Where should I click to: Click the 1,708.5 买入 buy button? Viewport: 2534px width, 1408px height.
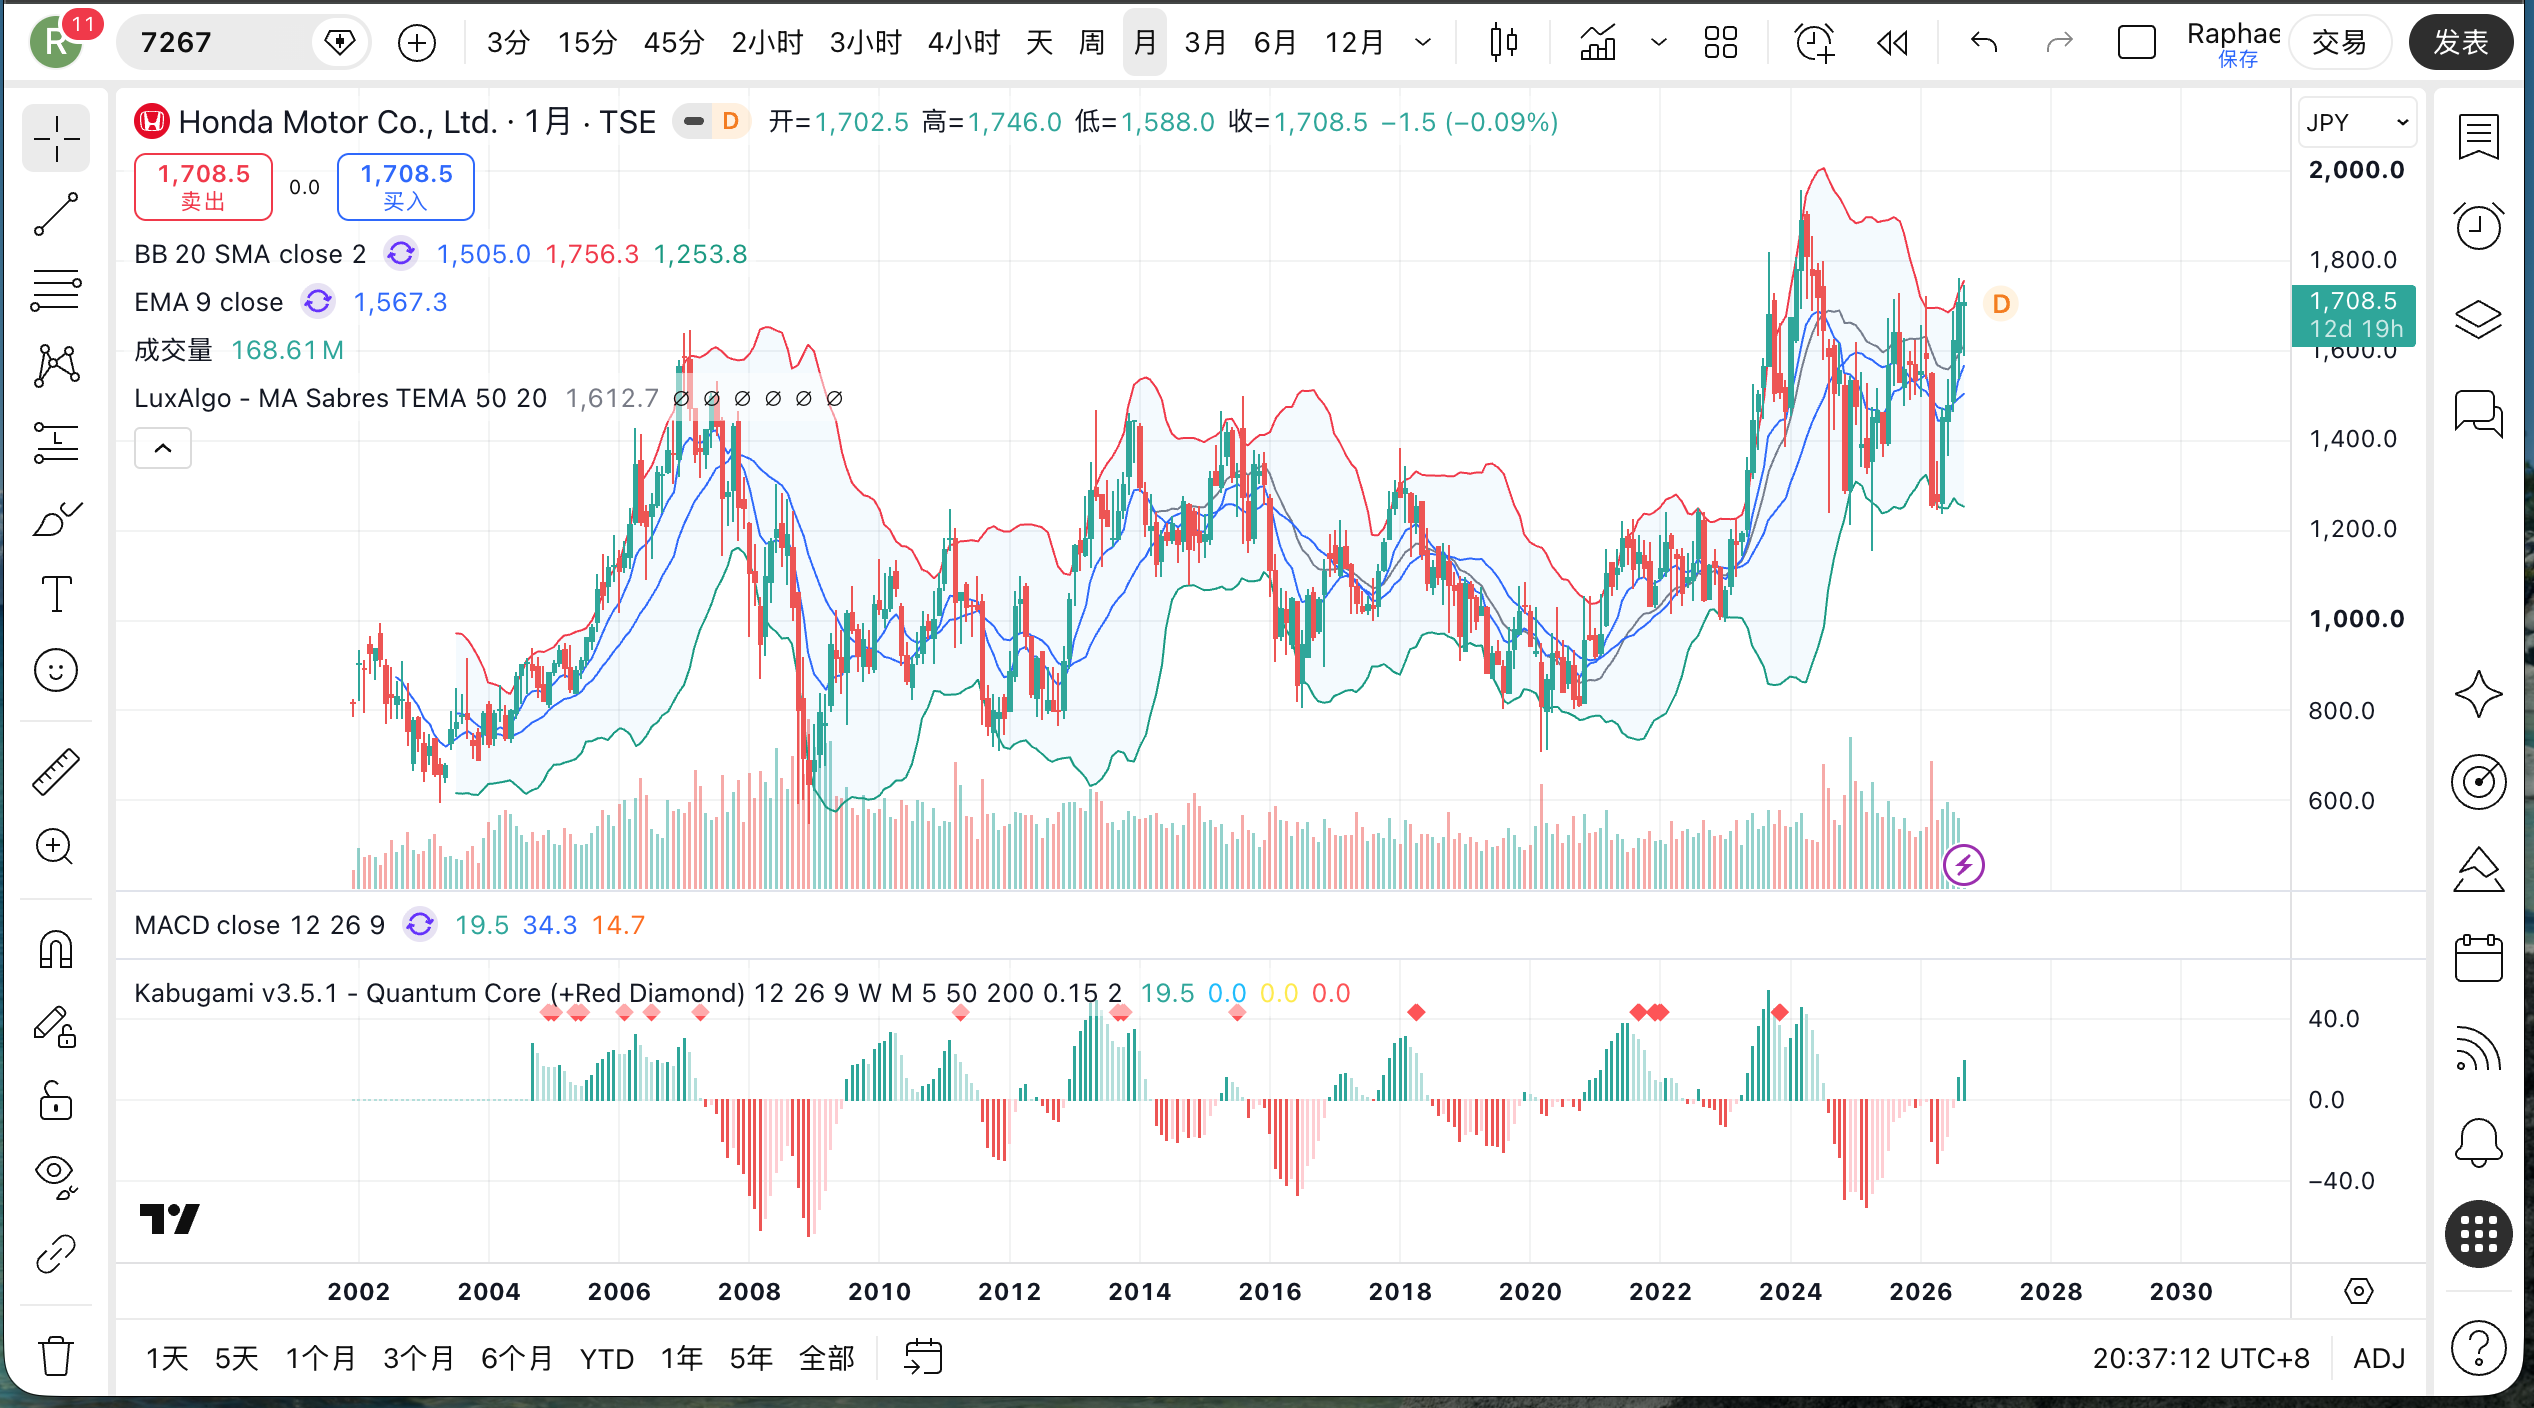point(406,187)
